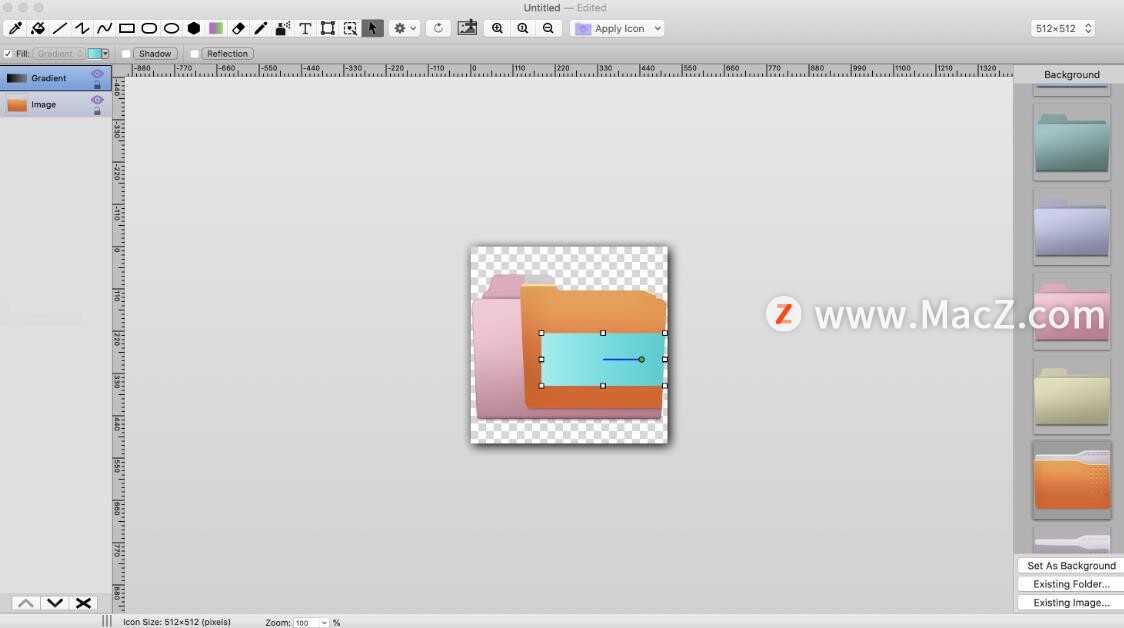Click the Shadow button

click(x=155, y=54)
